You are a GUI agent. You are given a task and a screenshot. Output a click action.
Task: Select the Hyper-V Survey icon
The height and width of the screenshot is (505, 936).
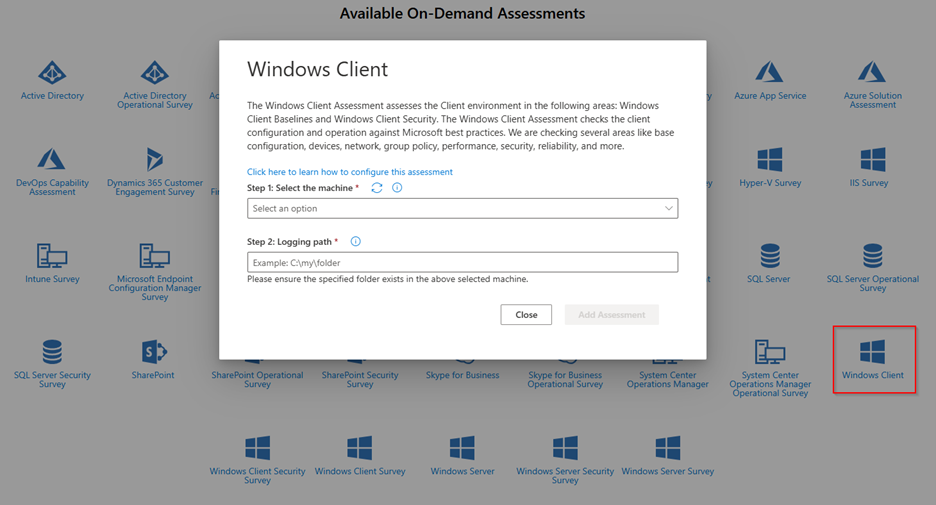(770, 160)
